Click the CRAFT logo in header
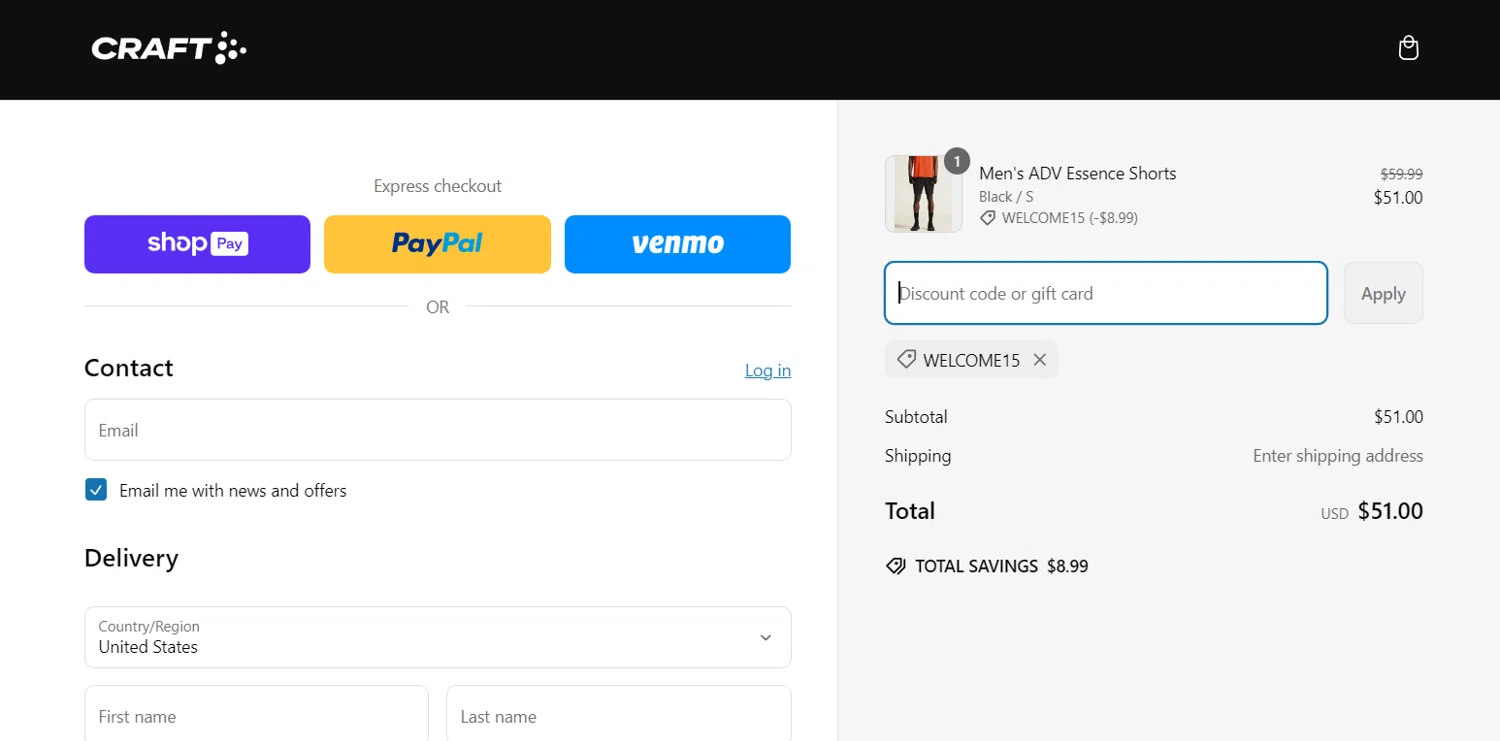 169,48
